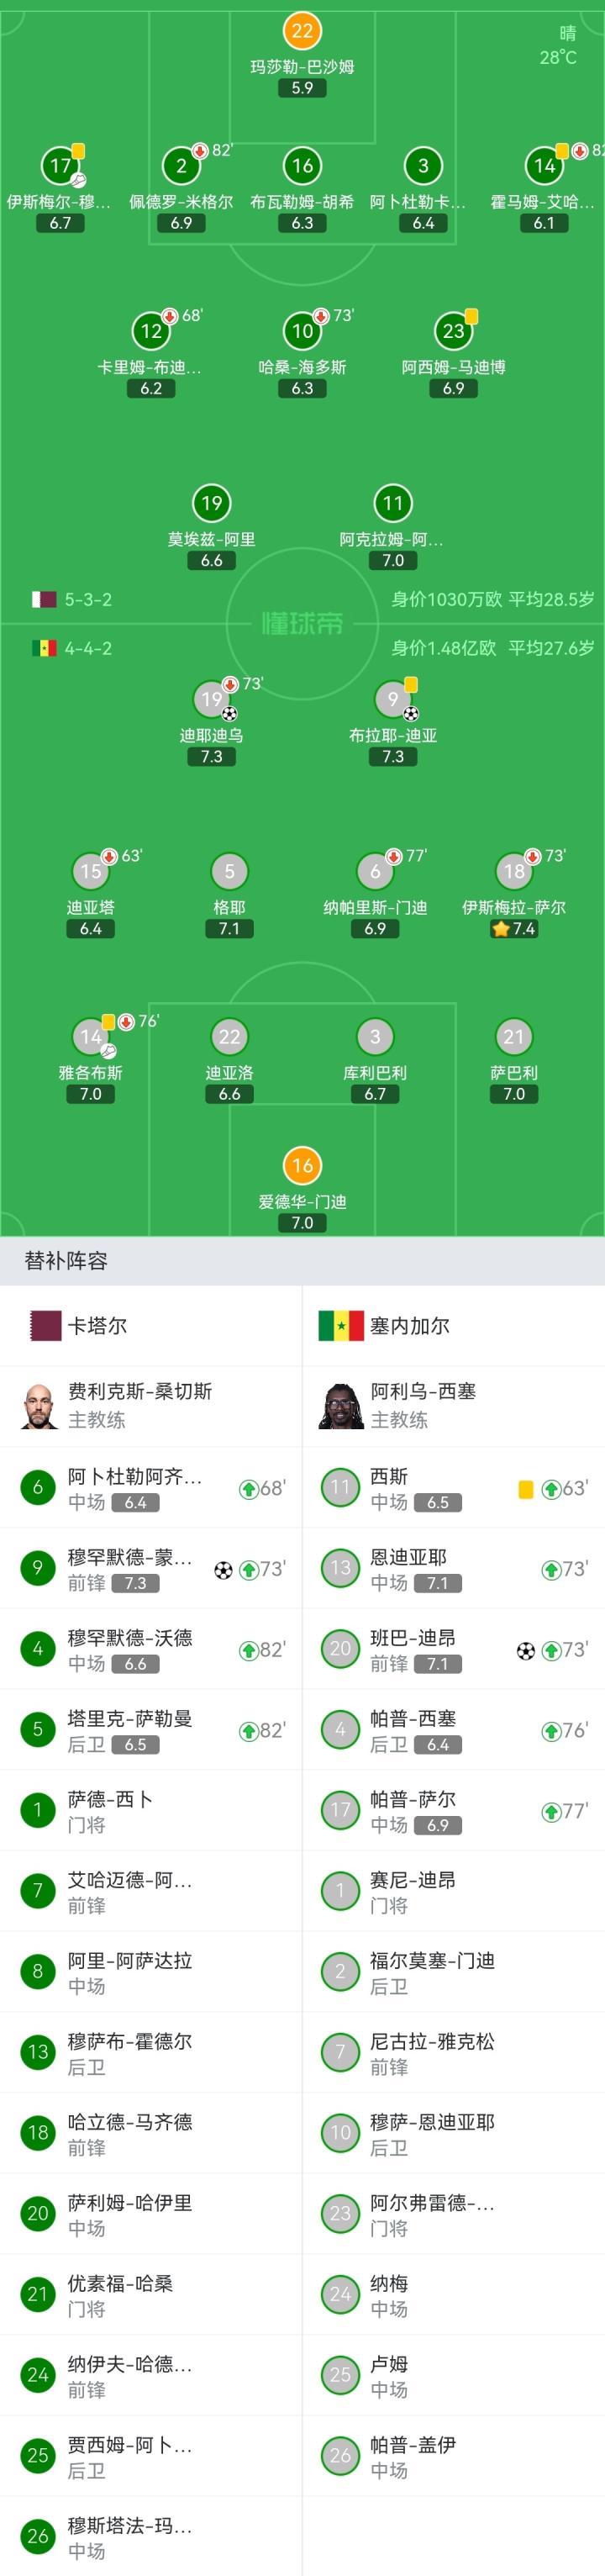This screenshot has width=605, height=2576.
Task: Tap substitution arrow for 穆罕默德-沃德 at 82'
Action: click(x=249, y=1650)
